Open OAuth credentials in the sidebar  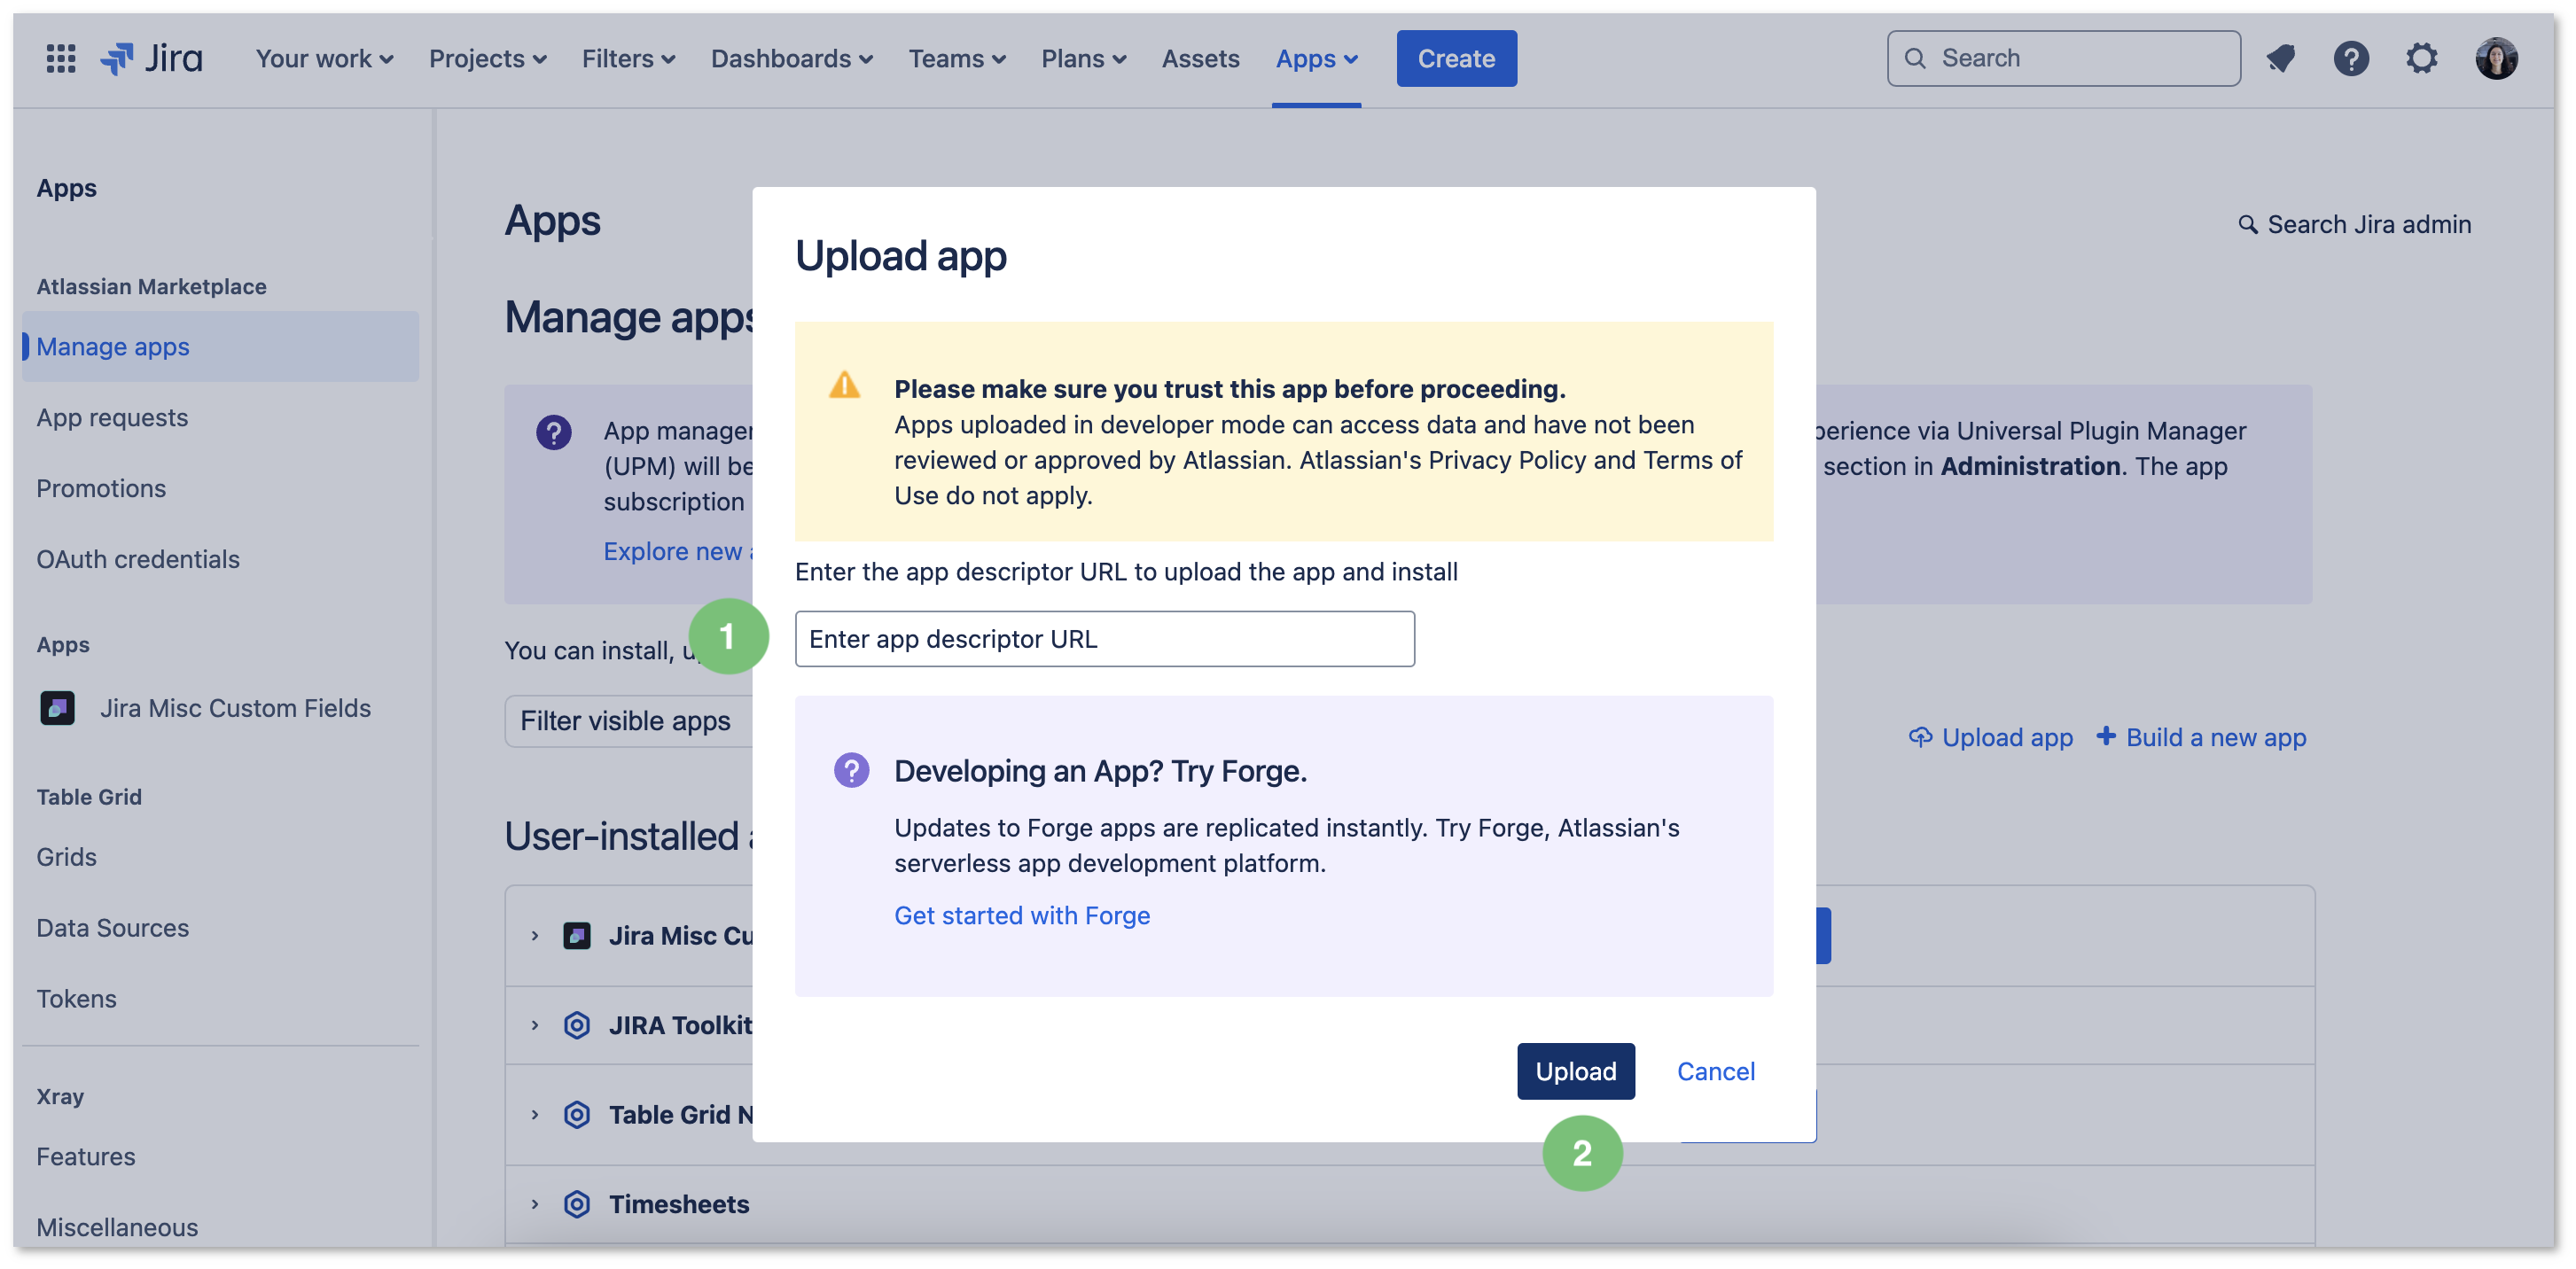138,559
